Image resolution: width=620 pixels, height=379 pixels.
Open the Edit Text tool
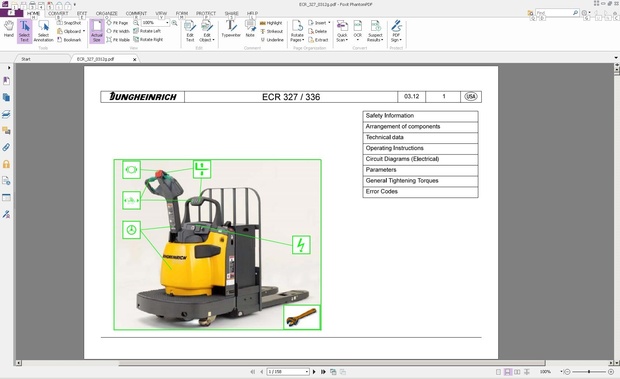tap(190, 31)
